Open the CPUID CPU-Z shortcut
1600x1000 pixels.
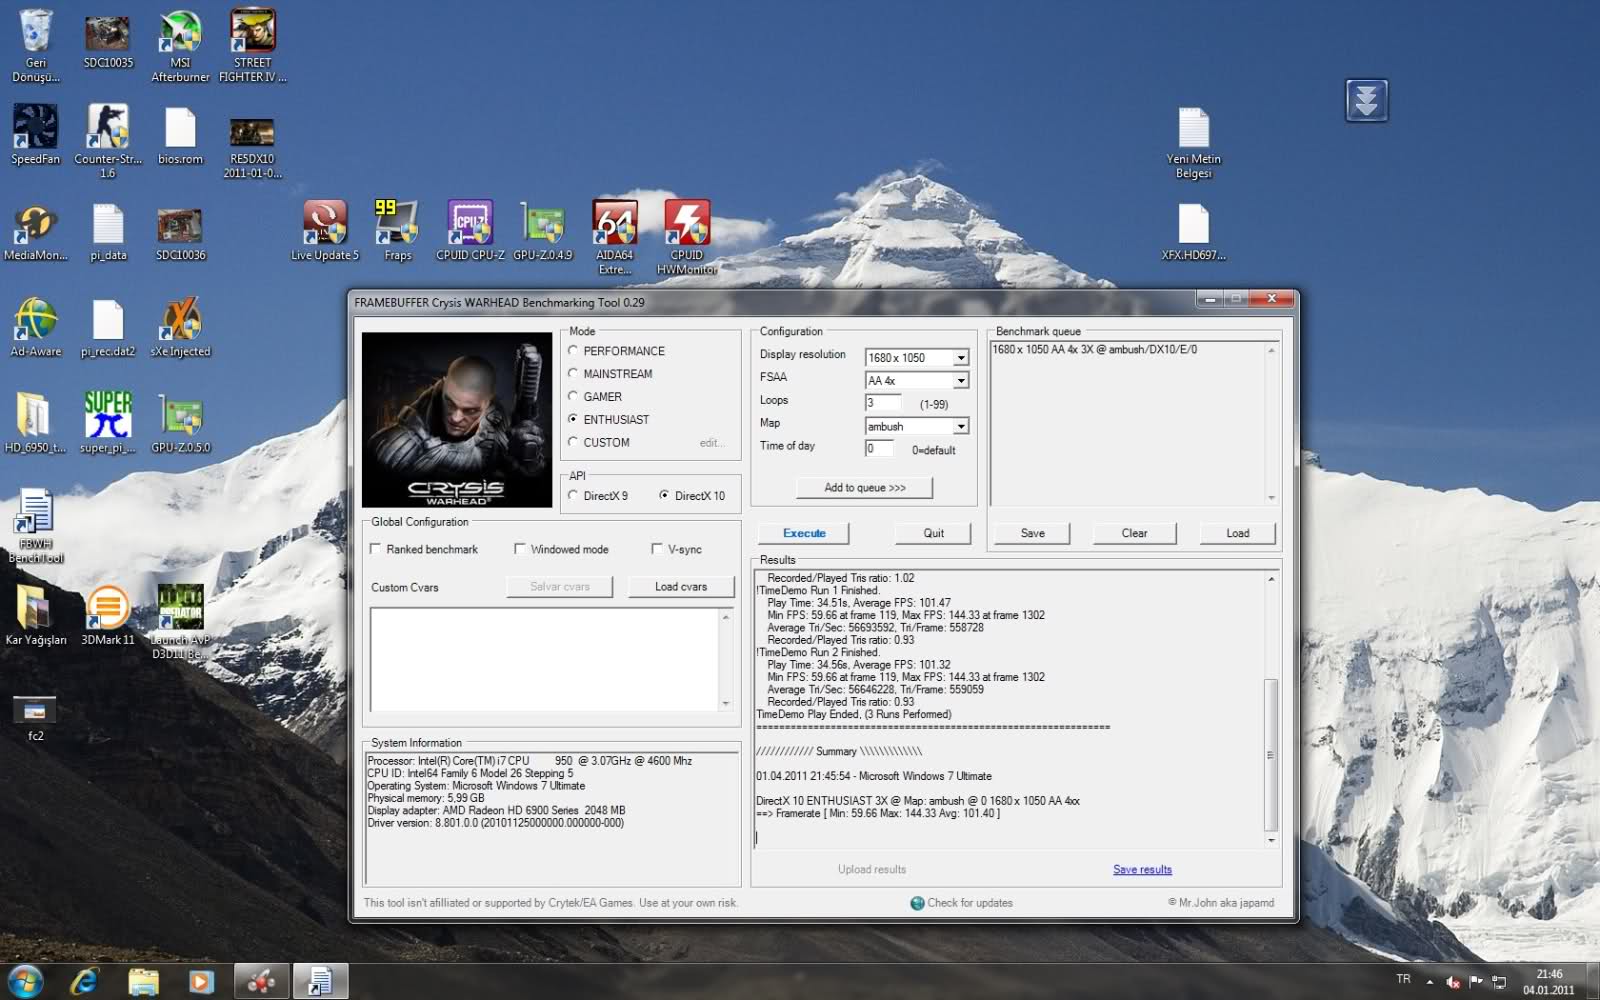470,232
